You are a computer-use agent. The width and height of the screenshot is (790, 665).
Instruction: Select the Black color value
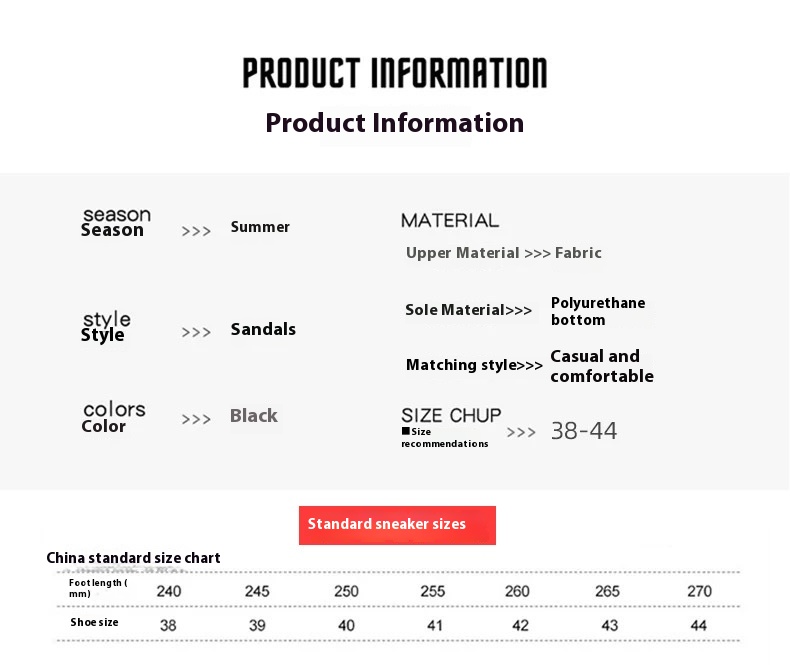(x=254, y=416)
